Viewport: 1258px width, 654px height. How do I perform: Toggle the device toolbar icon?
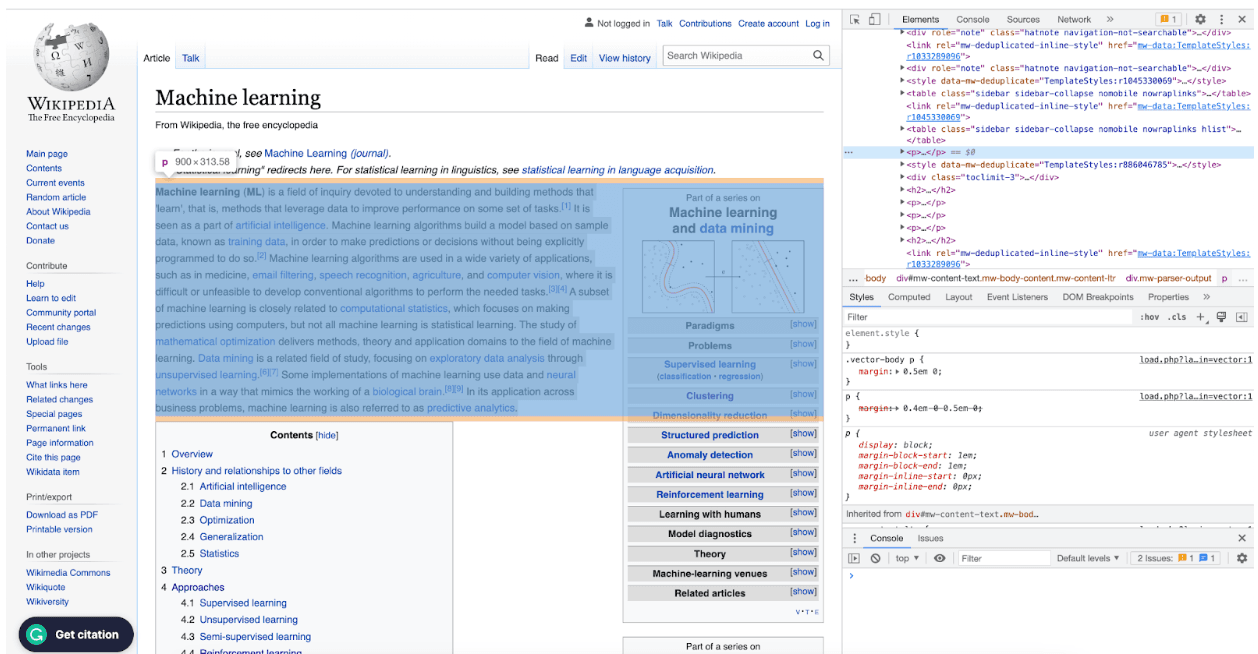coord(874,19)
